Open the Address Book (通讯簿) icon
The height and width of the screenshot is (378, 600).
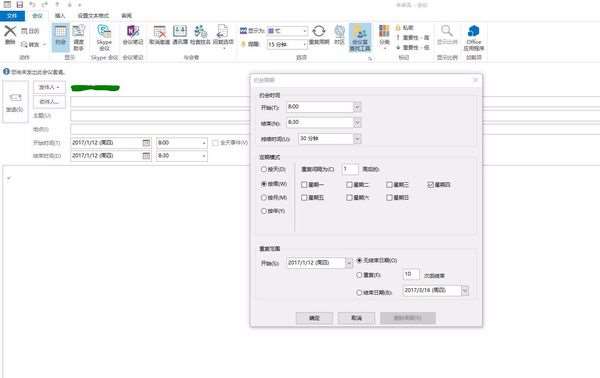(x=180, y=31)
